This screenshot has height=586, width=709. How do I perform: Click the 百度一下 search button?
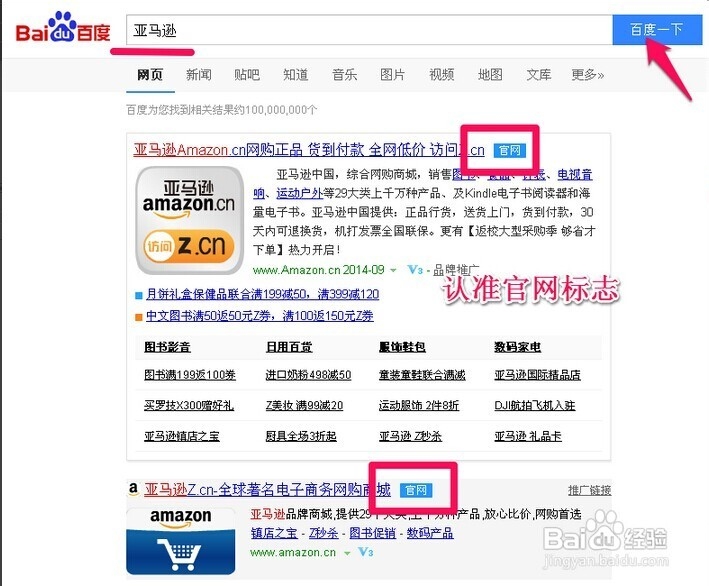pyautogui.click(x=657, y=30)
